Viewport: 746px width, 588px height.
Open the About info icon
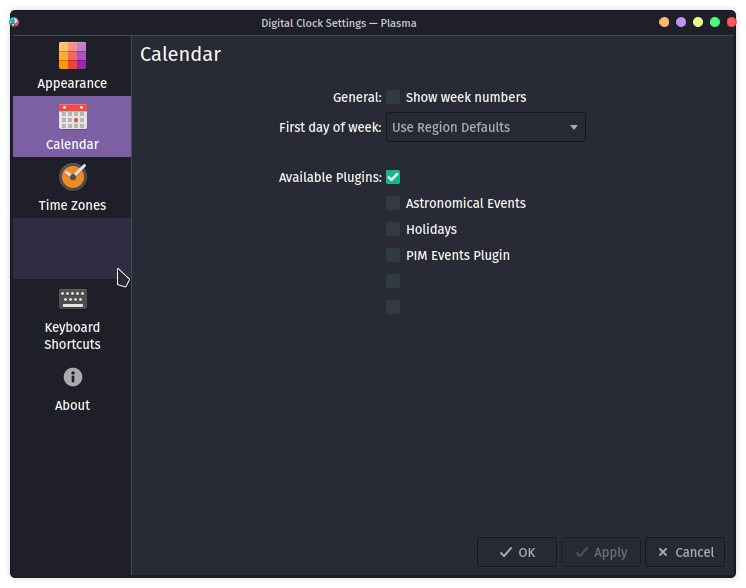(x=73, y=377)
